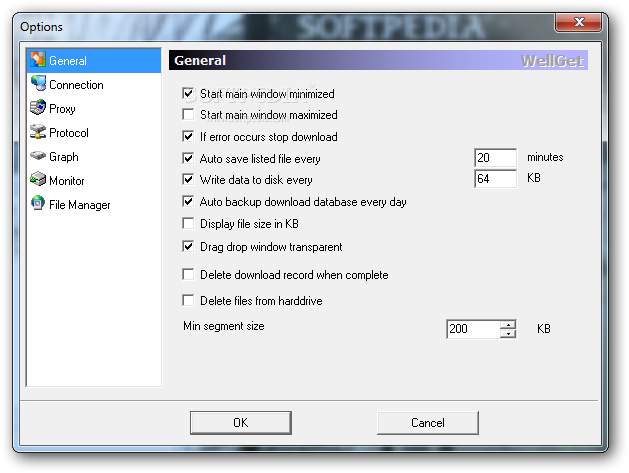This screenshot has width=629, height=473.
Task: Uncheck Start main window minimized
Action: pos(188,93)
